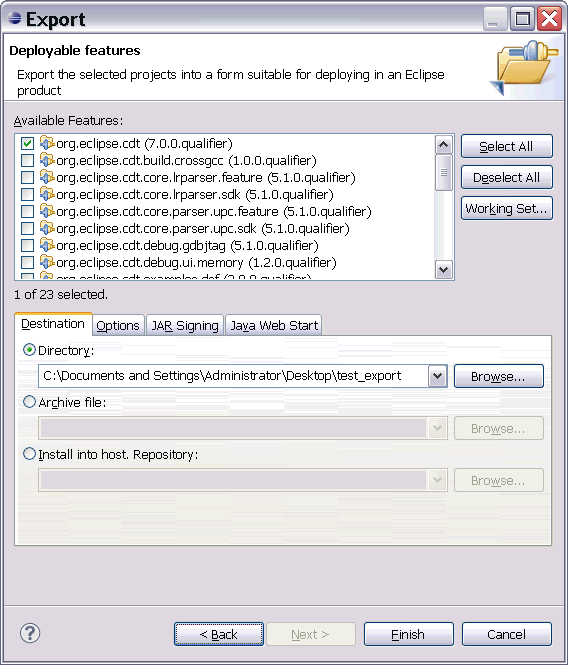Select Install into host Repository option
This screenshot has width=568, height=665.
[29, 454]
